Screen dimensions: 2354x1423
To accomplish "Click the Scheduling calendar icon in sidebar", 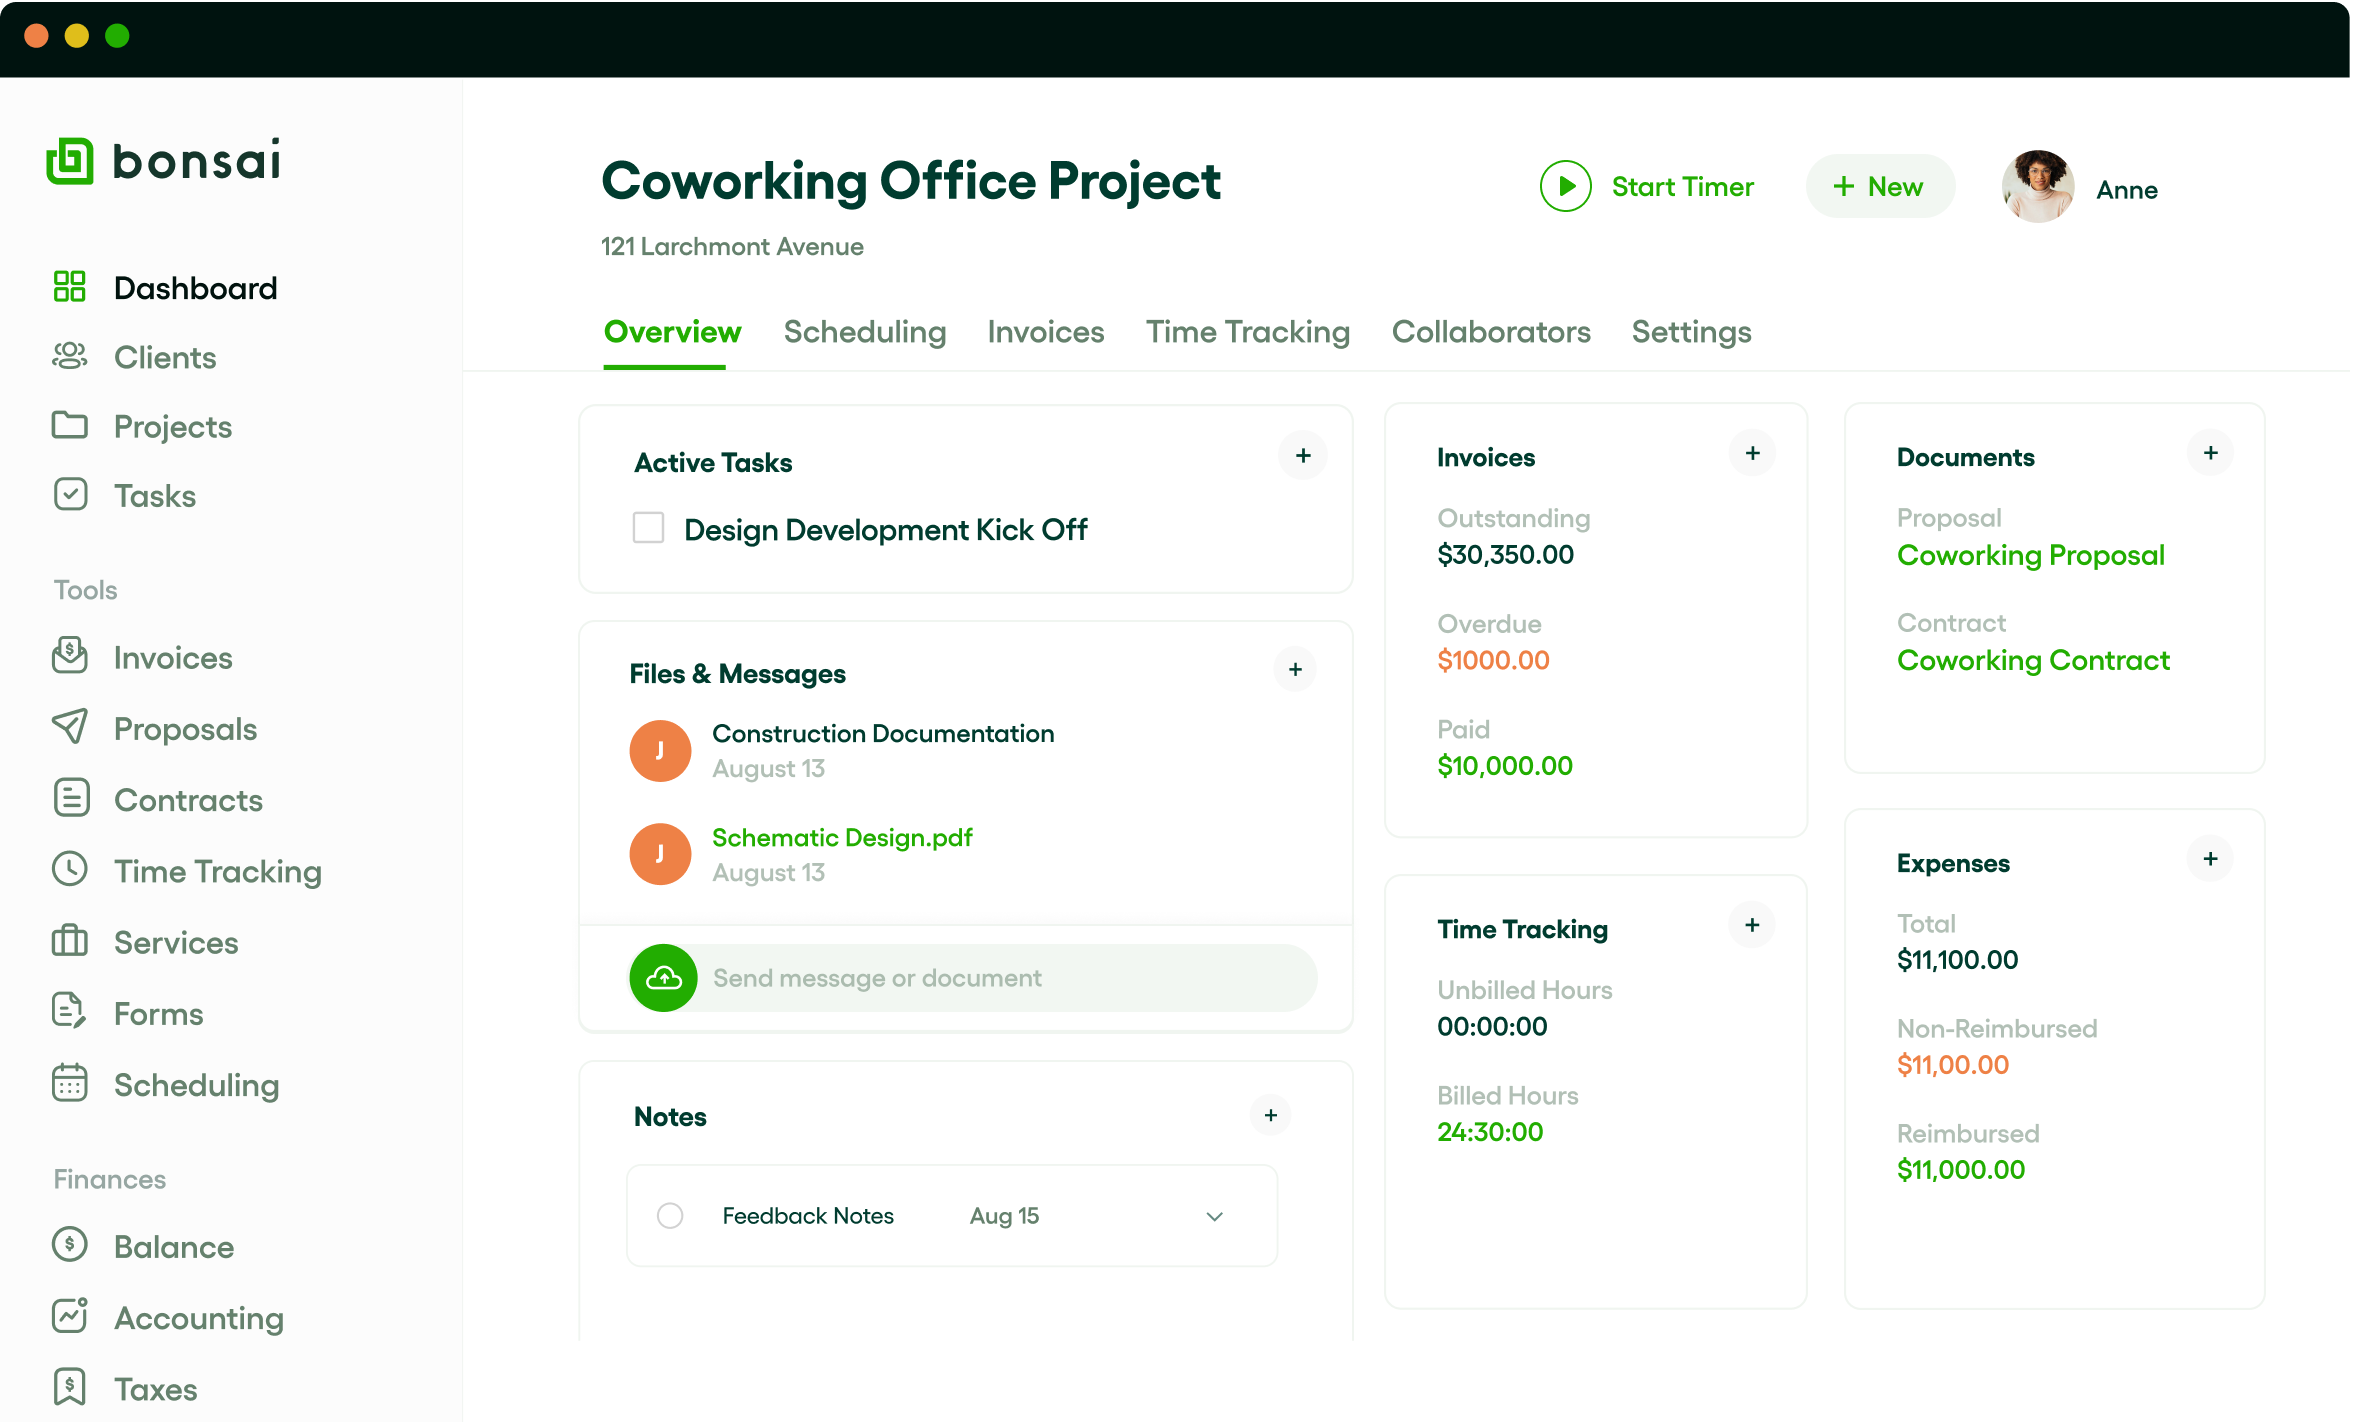I will [x=70, y=1083].
